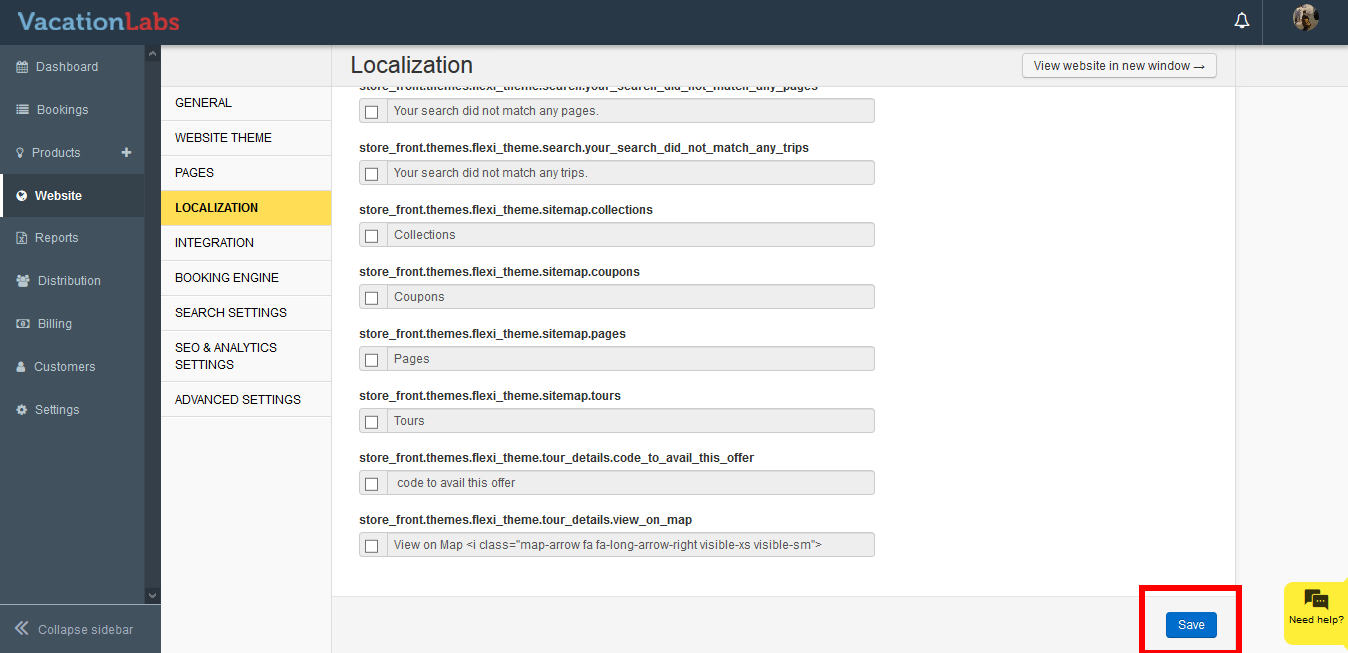Click the Bookings list icon
Screen dimensions: 1348x653
pyautogui.click(x=22, y=110)
